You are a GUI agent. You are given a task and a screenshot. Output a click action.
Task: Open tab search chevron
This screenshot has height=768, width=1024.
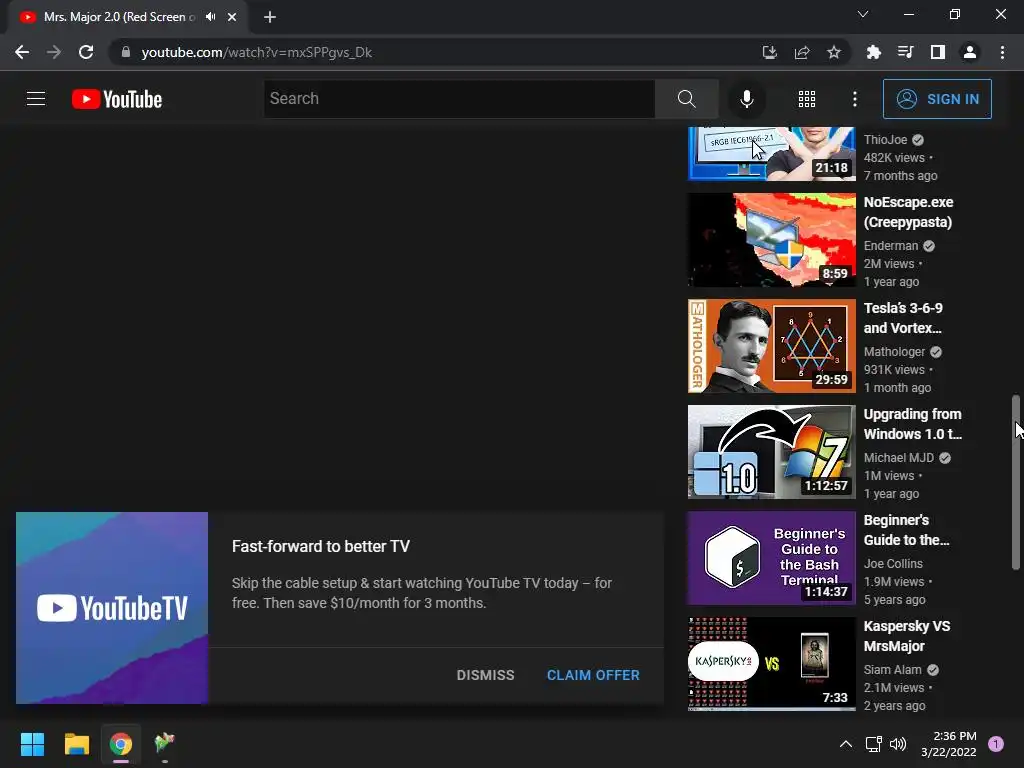pos(863,14)
